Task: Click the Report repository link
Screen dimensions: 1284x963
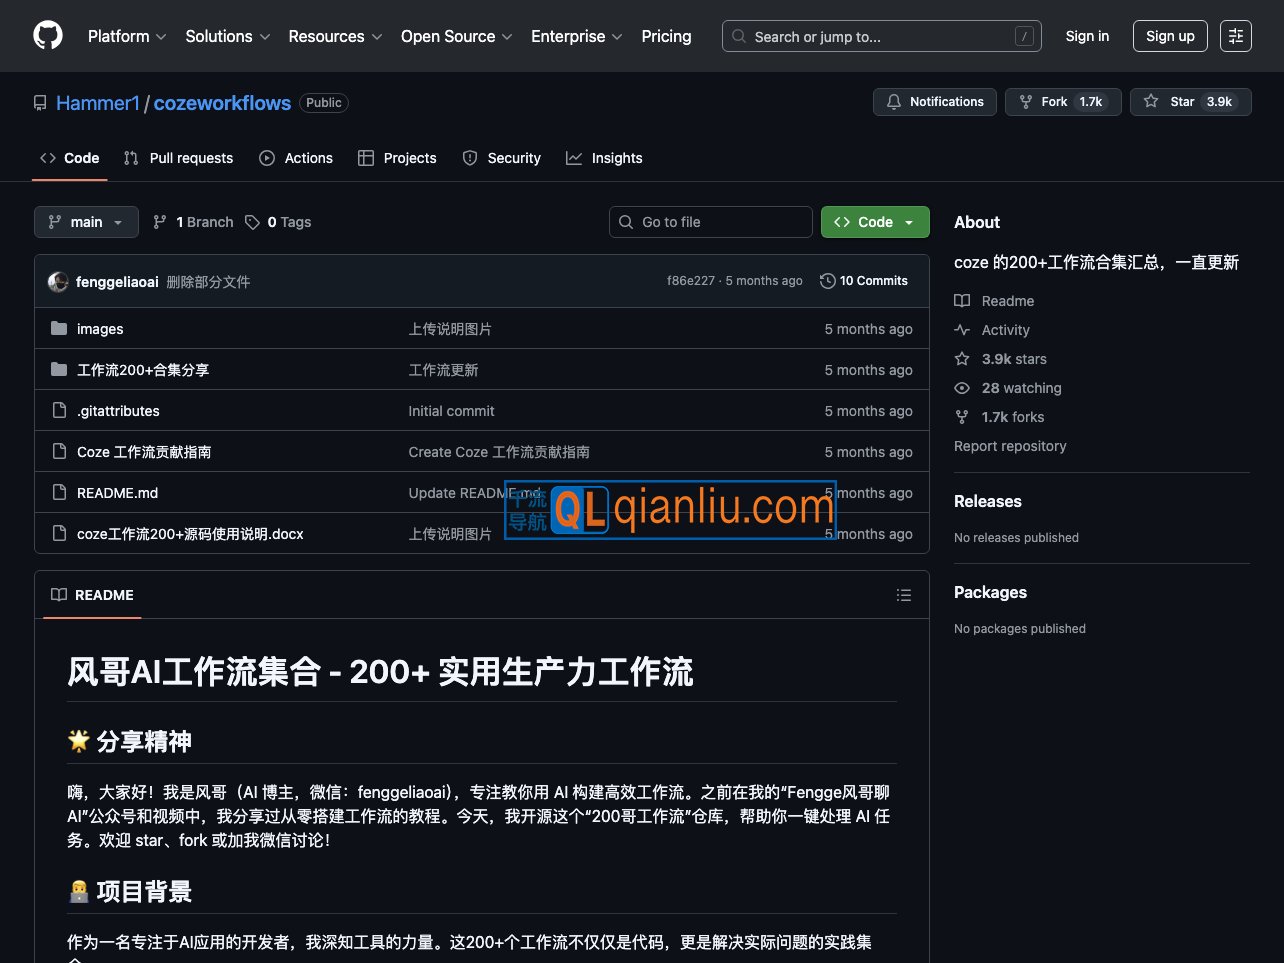Action: [x=1010, y=446]
